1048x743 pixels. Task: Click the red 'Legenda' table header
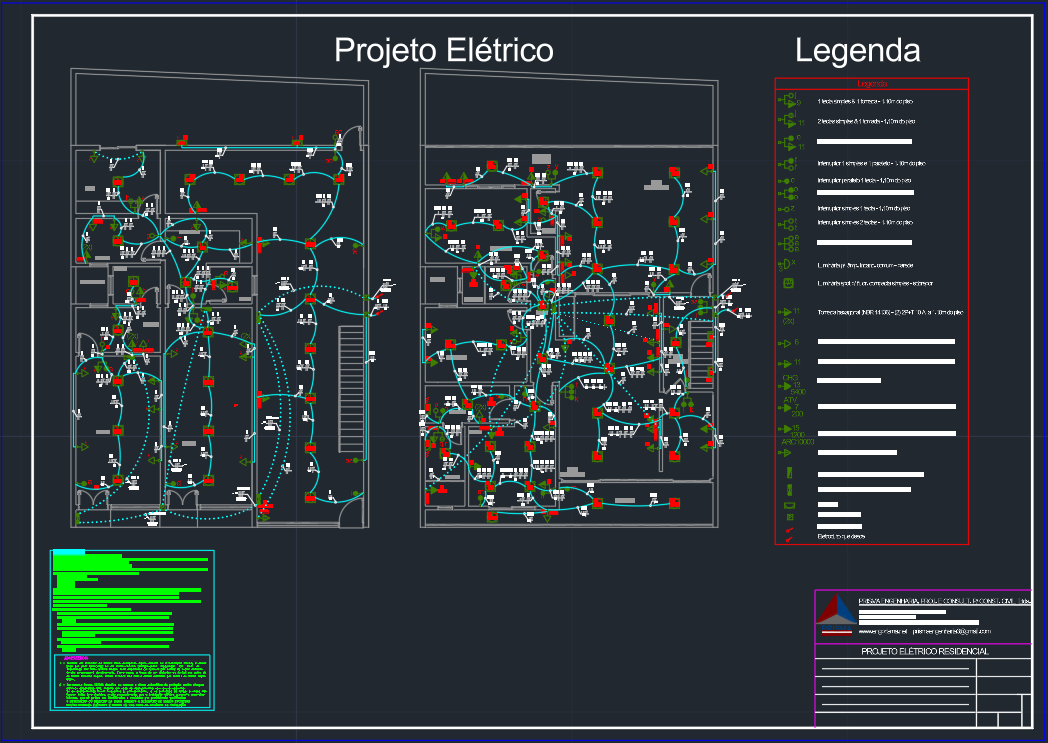click(871, 85)
